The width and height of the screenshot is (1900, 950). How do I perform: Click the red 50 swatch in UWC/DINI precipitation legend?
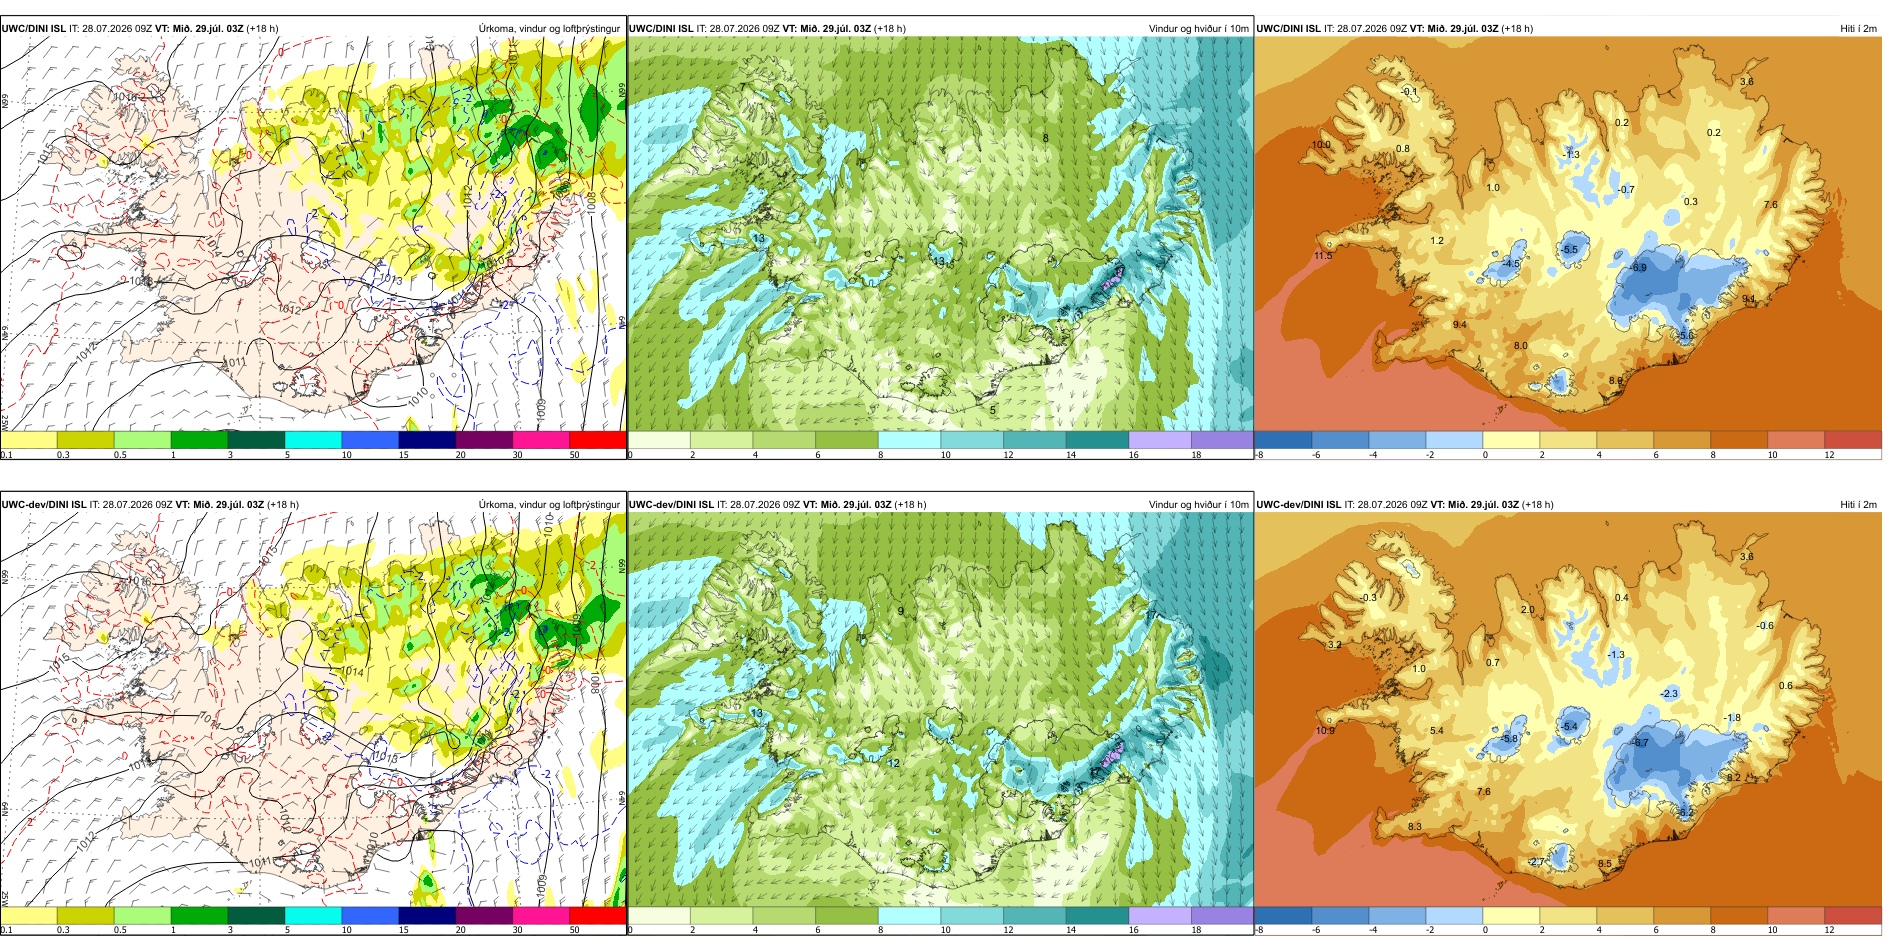[597, 439]
